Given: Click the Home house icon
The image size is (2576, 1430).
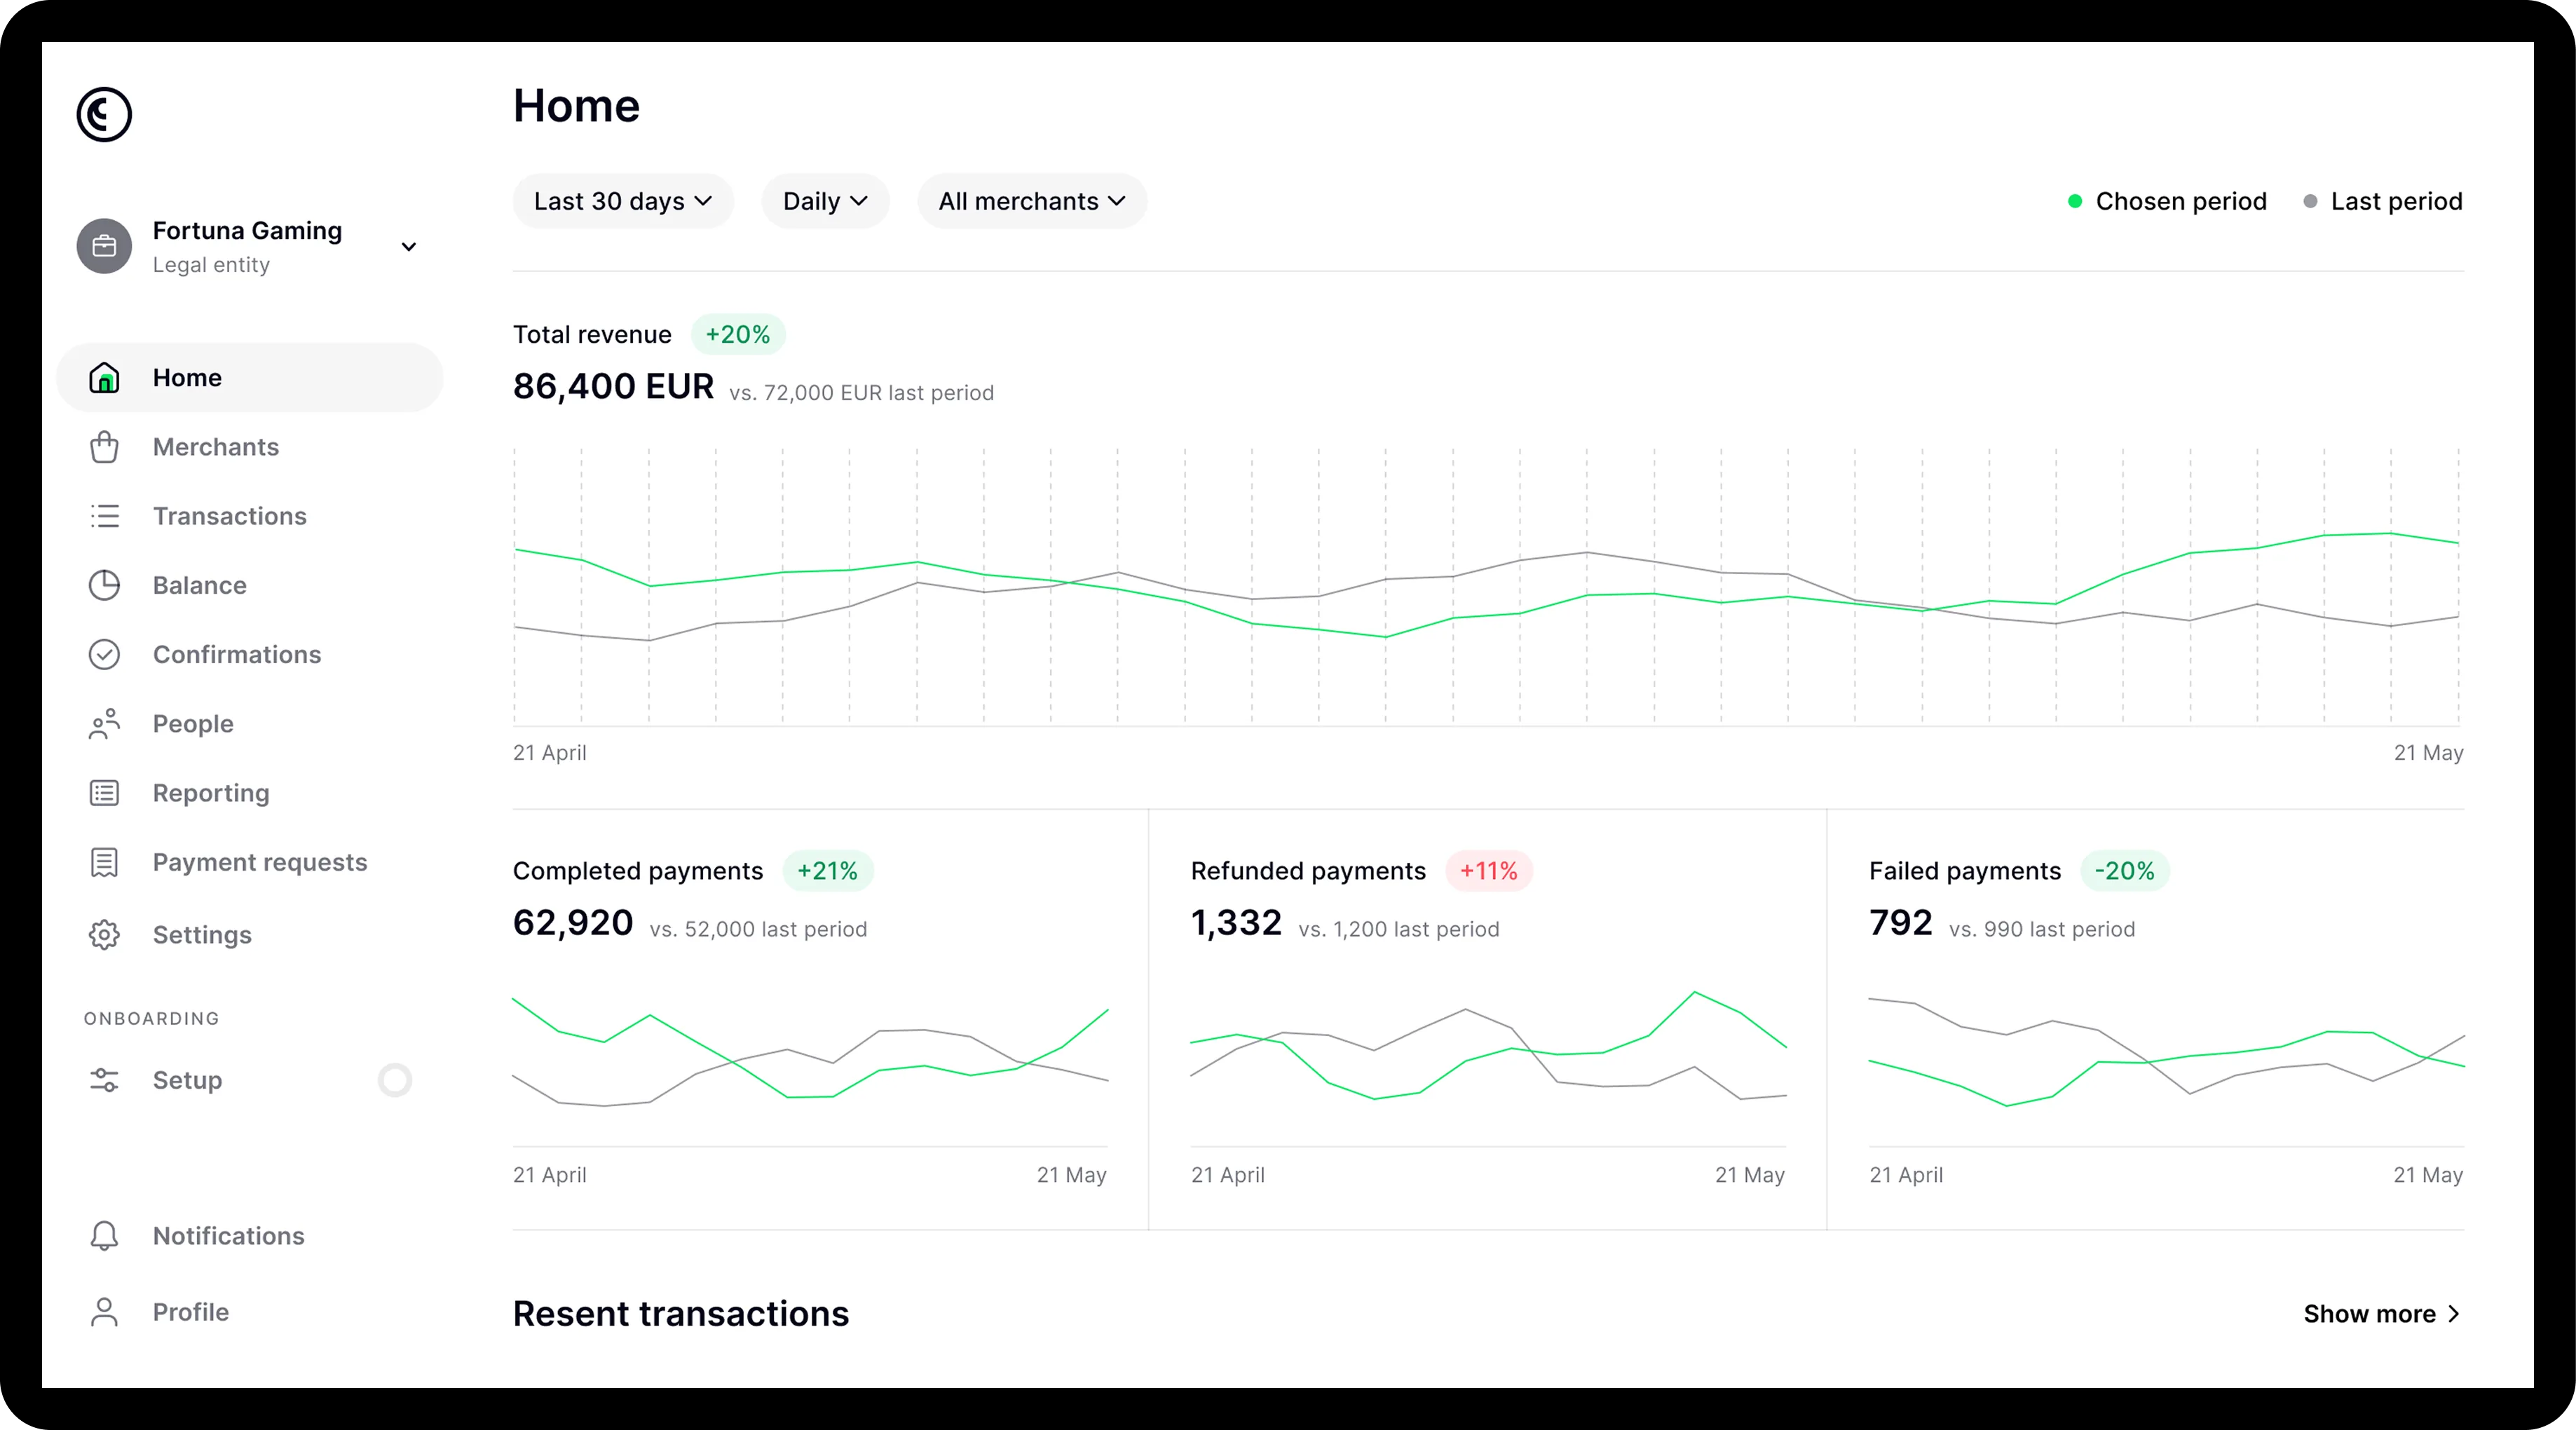Looking at the screenshot, I should click(104, 378).
